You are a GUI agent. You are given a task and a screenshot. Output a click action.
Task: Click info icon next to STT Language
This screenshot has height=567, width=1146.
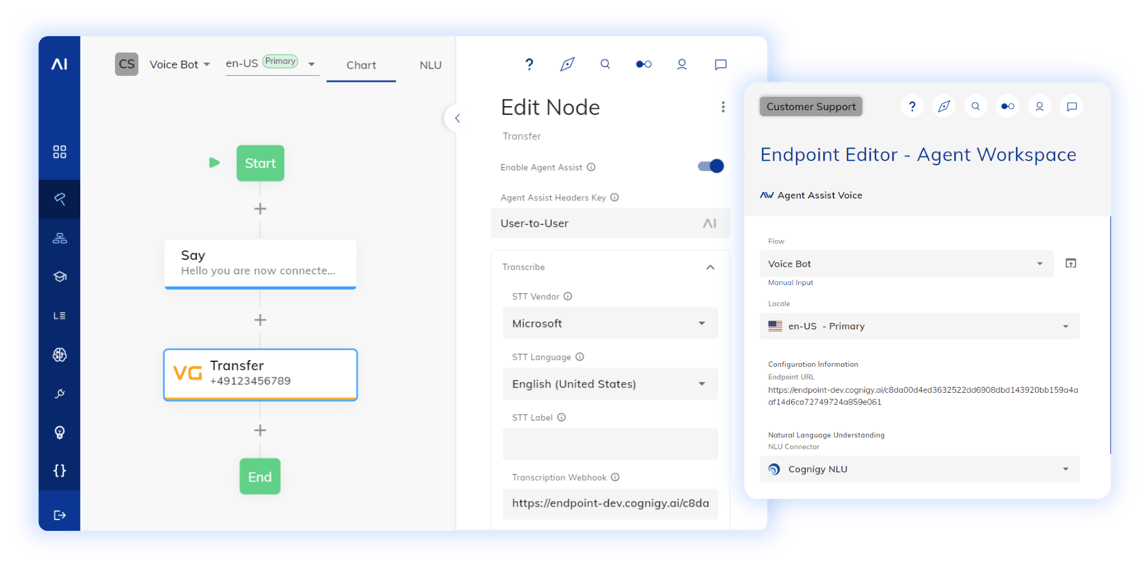click(580, 357)
